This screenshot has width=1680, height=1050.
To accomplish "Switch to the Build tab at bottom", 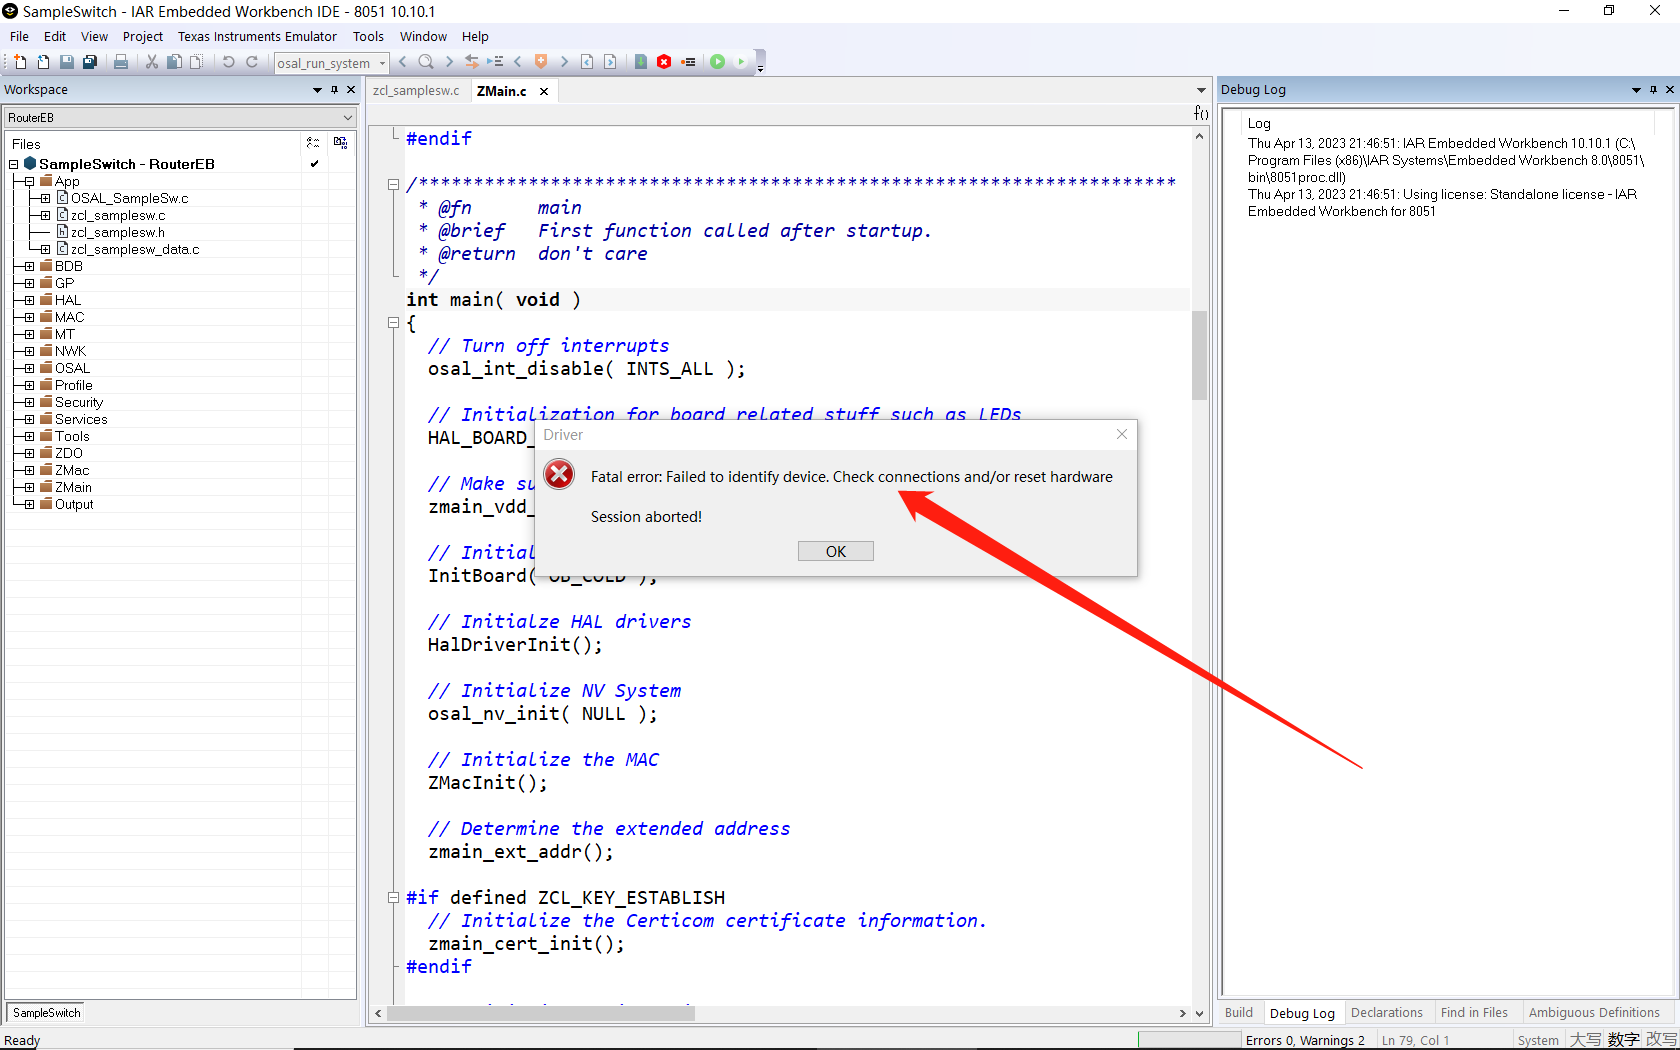I will coord(1238,1013).
